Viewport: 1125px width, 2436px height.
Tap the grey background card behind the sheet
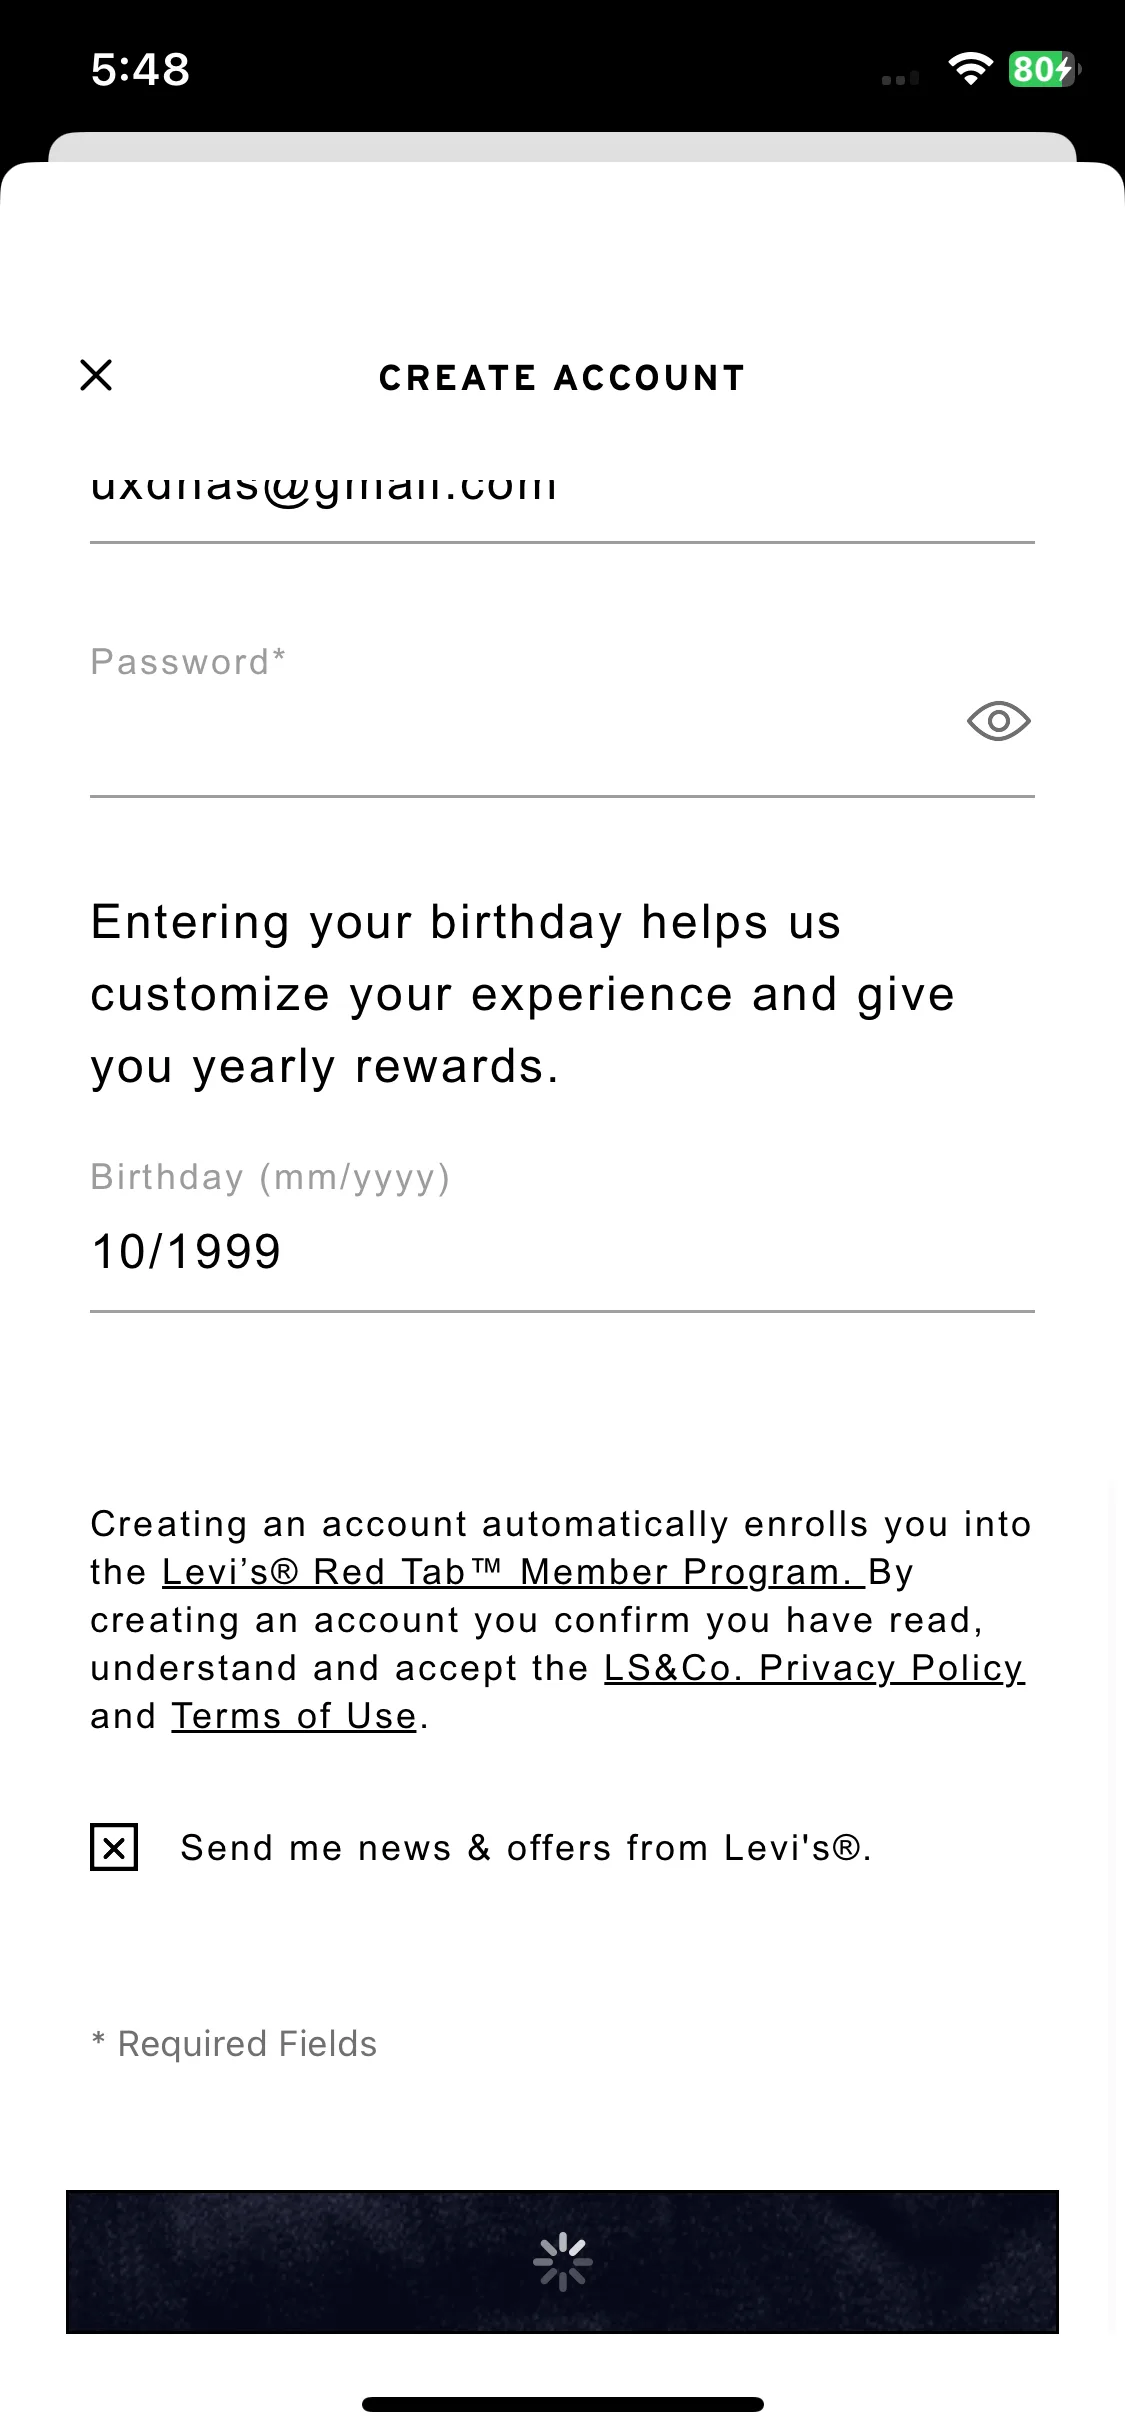click(x=562, y=146)
